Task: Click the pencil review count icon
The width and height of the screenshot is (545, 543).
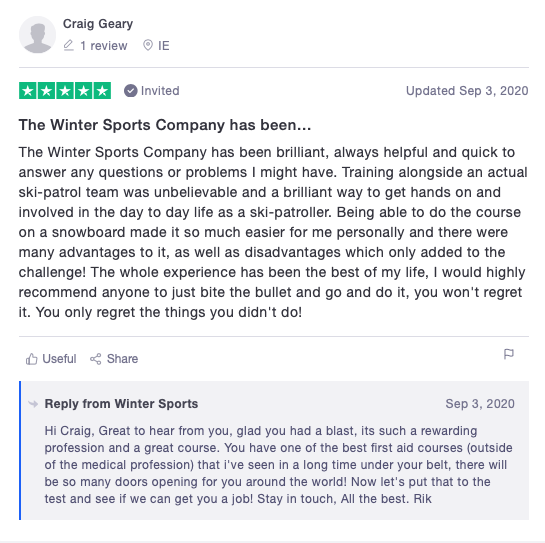Action: 68,46
